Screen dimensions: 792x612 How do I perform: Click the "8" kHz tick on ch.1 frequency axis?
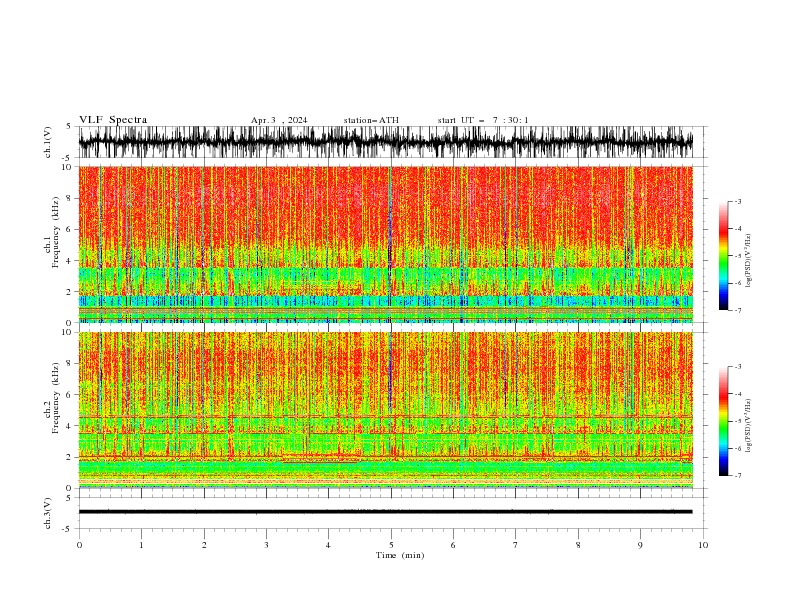pos(70,198)
